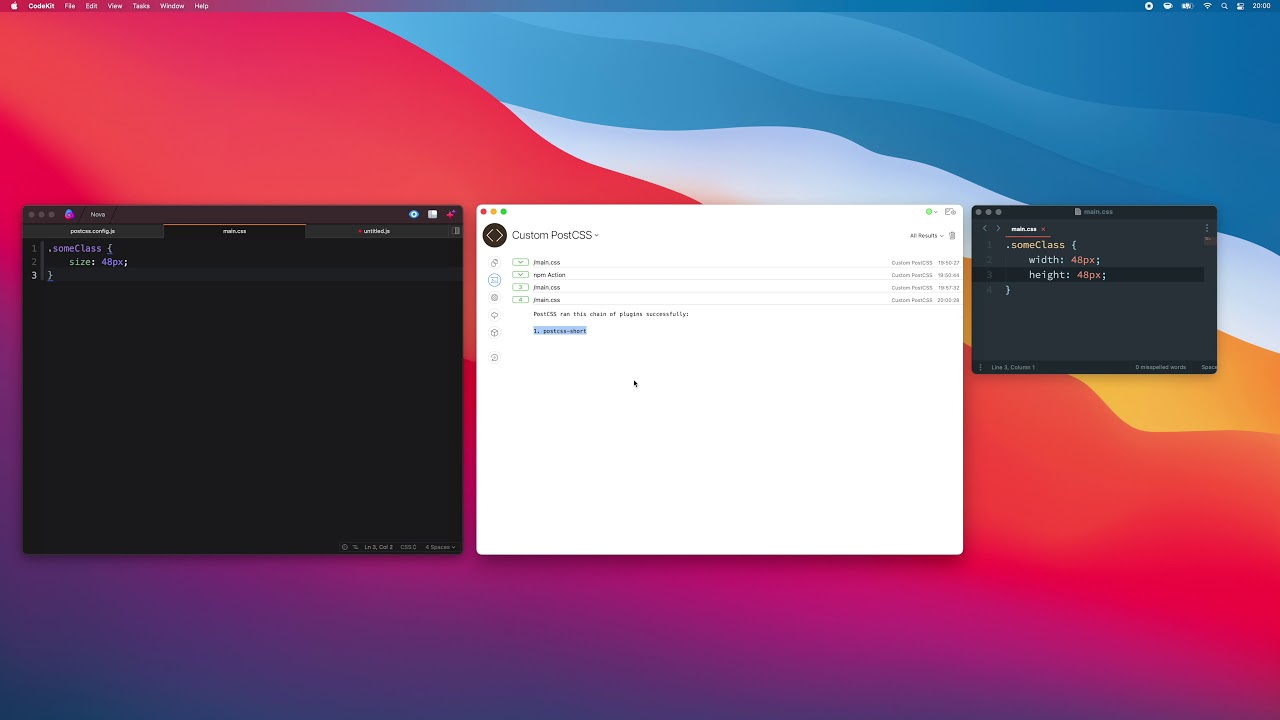
Task: Open the All Results filter dropdown
Action: pos(926,236)
